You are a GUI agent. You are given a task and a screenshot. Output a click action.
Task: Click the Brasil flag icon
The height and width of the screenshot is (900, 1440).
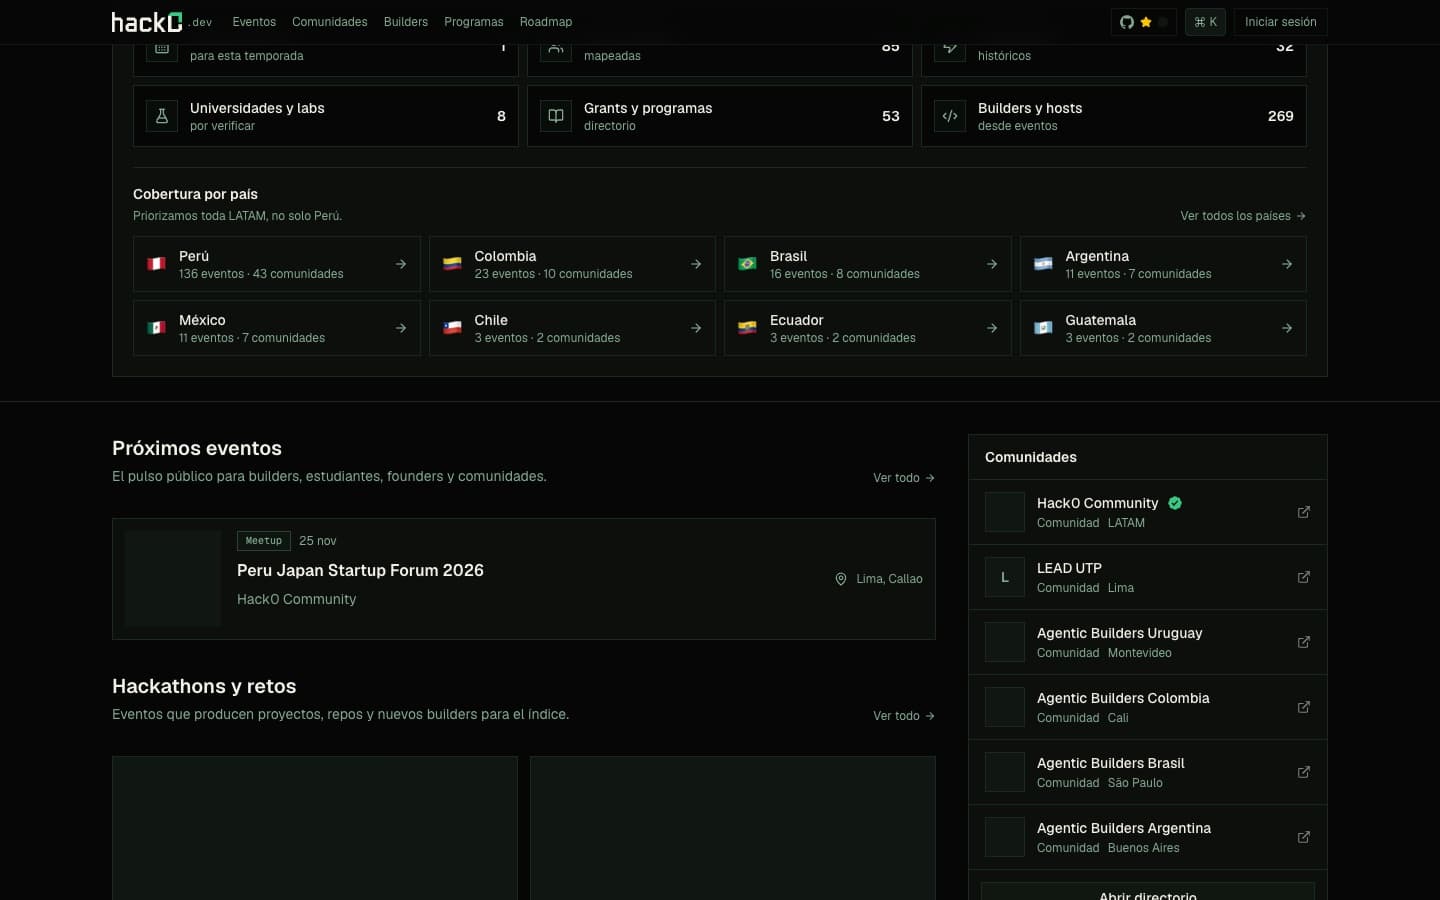click(747, 264)
